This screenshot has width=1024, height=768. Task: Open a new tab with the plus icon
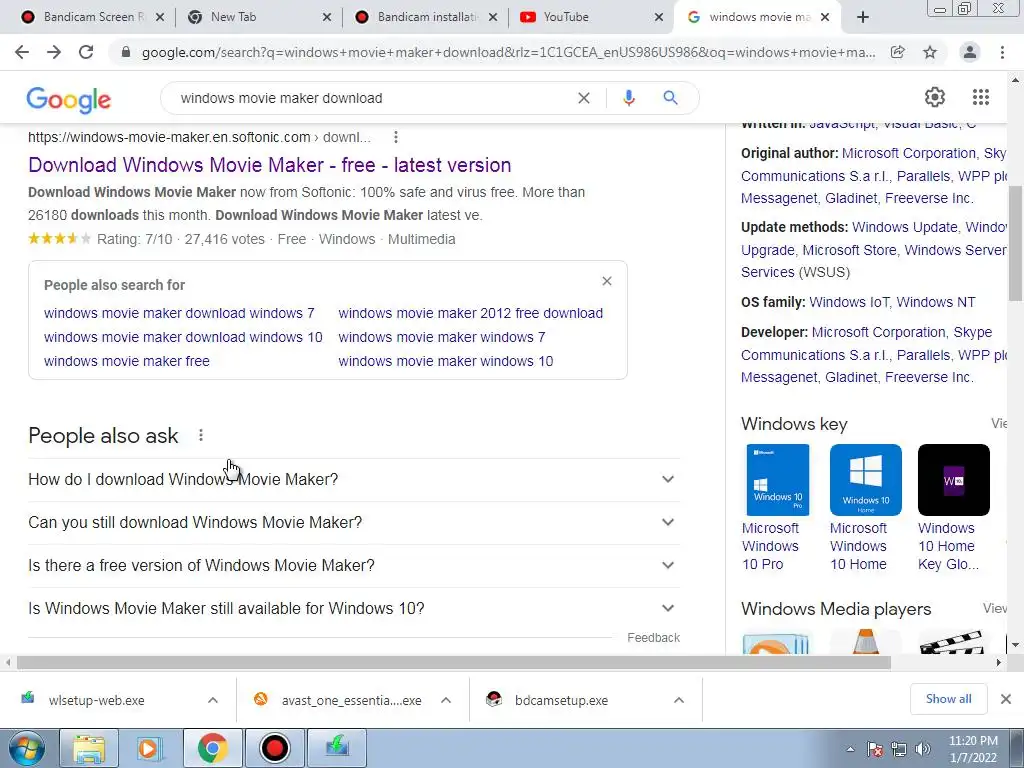click(x=863, y=17)
